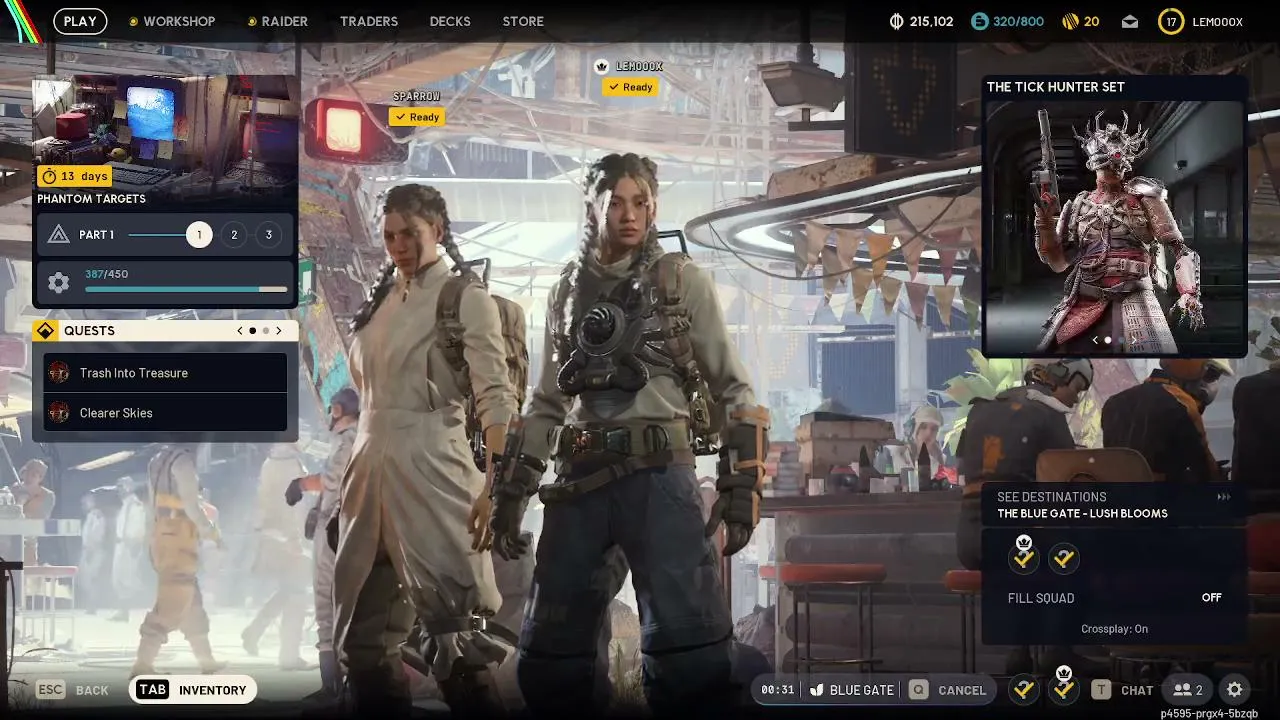Image resolution: width=1280 pixels, height=720 pixels.
Task: Show previous quests page arrow
Action: click(x=240, y=331)
